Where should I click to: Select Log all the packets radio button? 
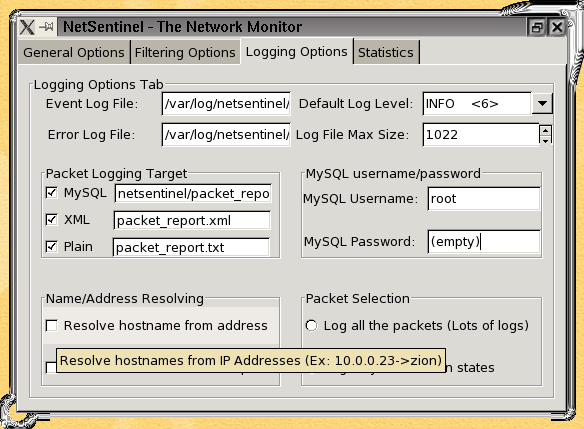[x=311, y=325]
